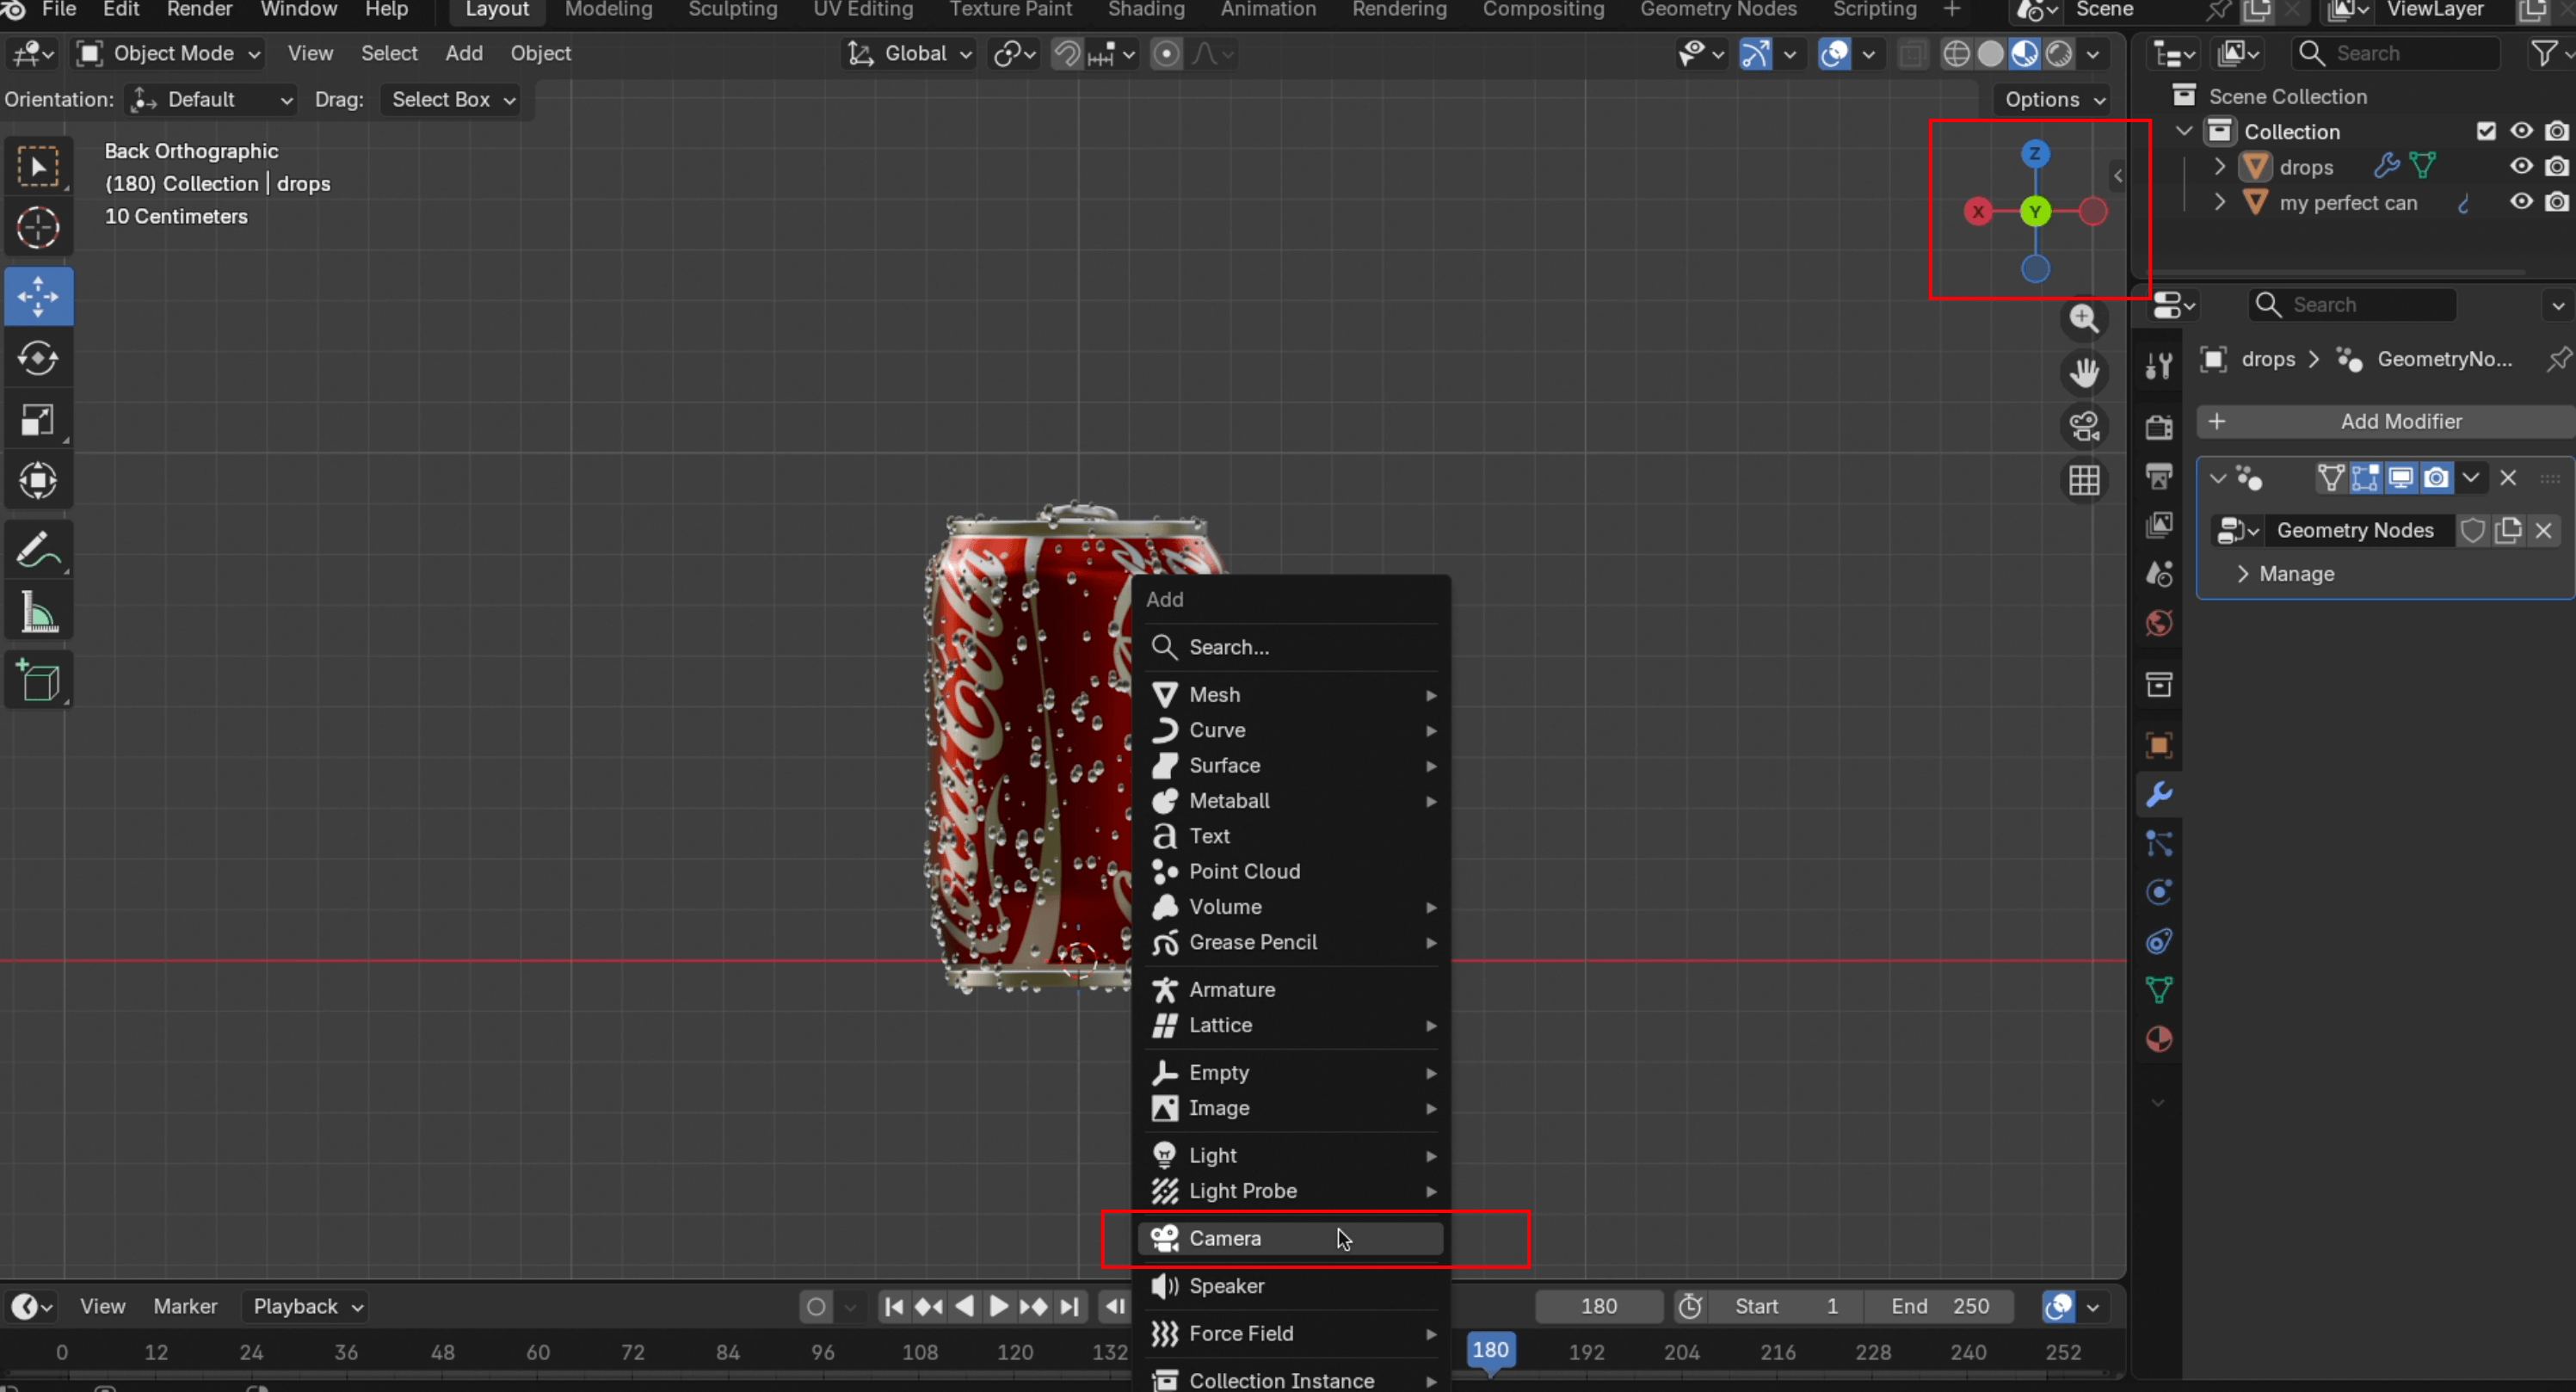The width and height of the screenshot is (2576, 1392).
Task: Uncheck the Collection exclude checkbox
Action: click(x=2486, y=131)
